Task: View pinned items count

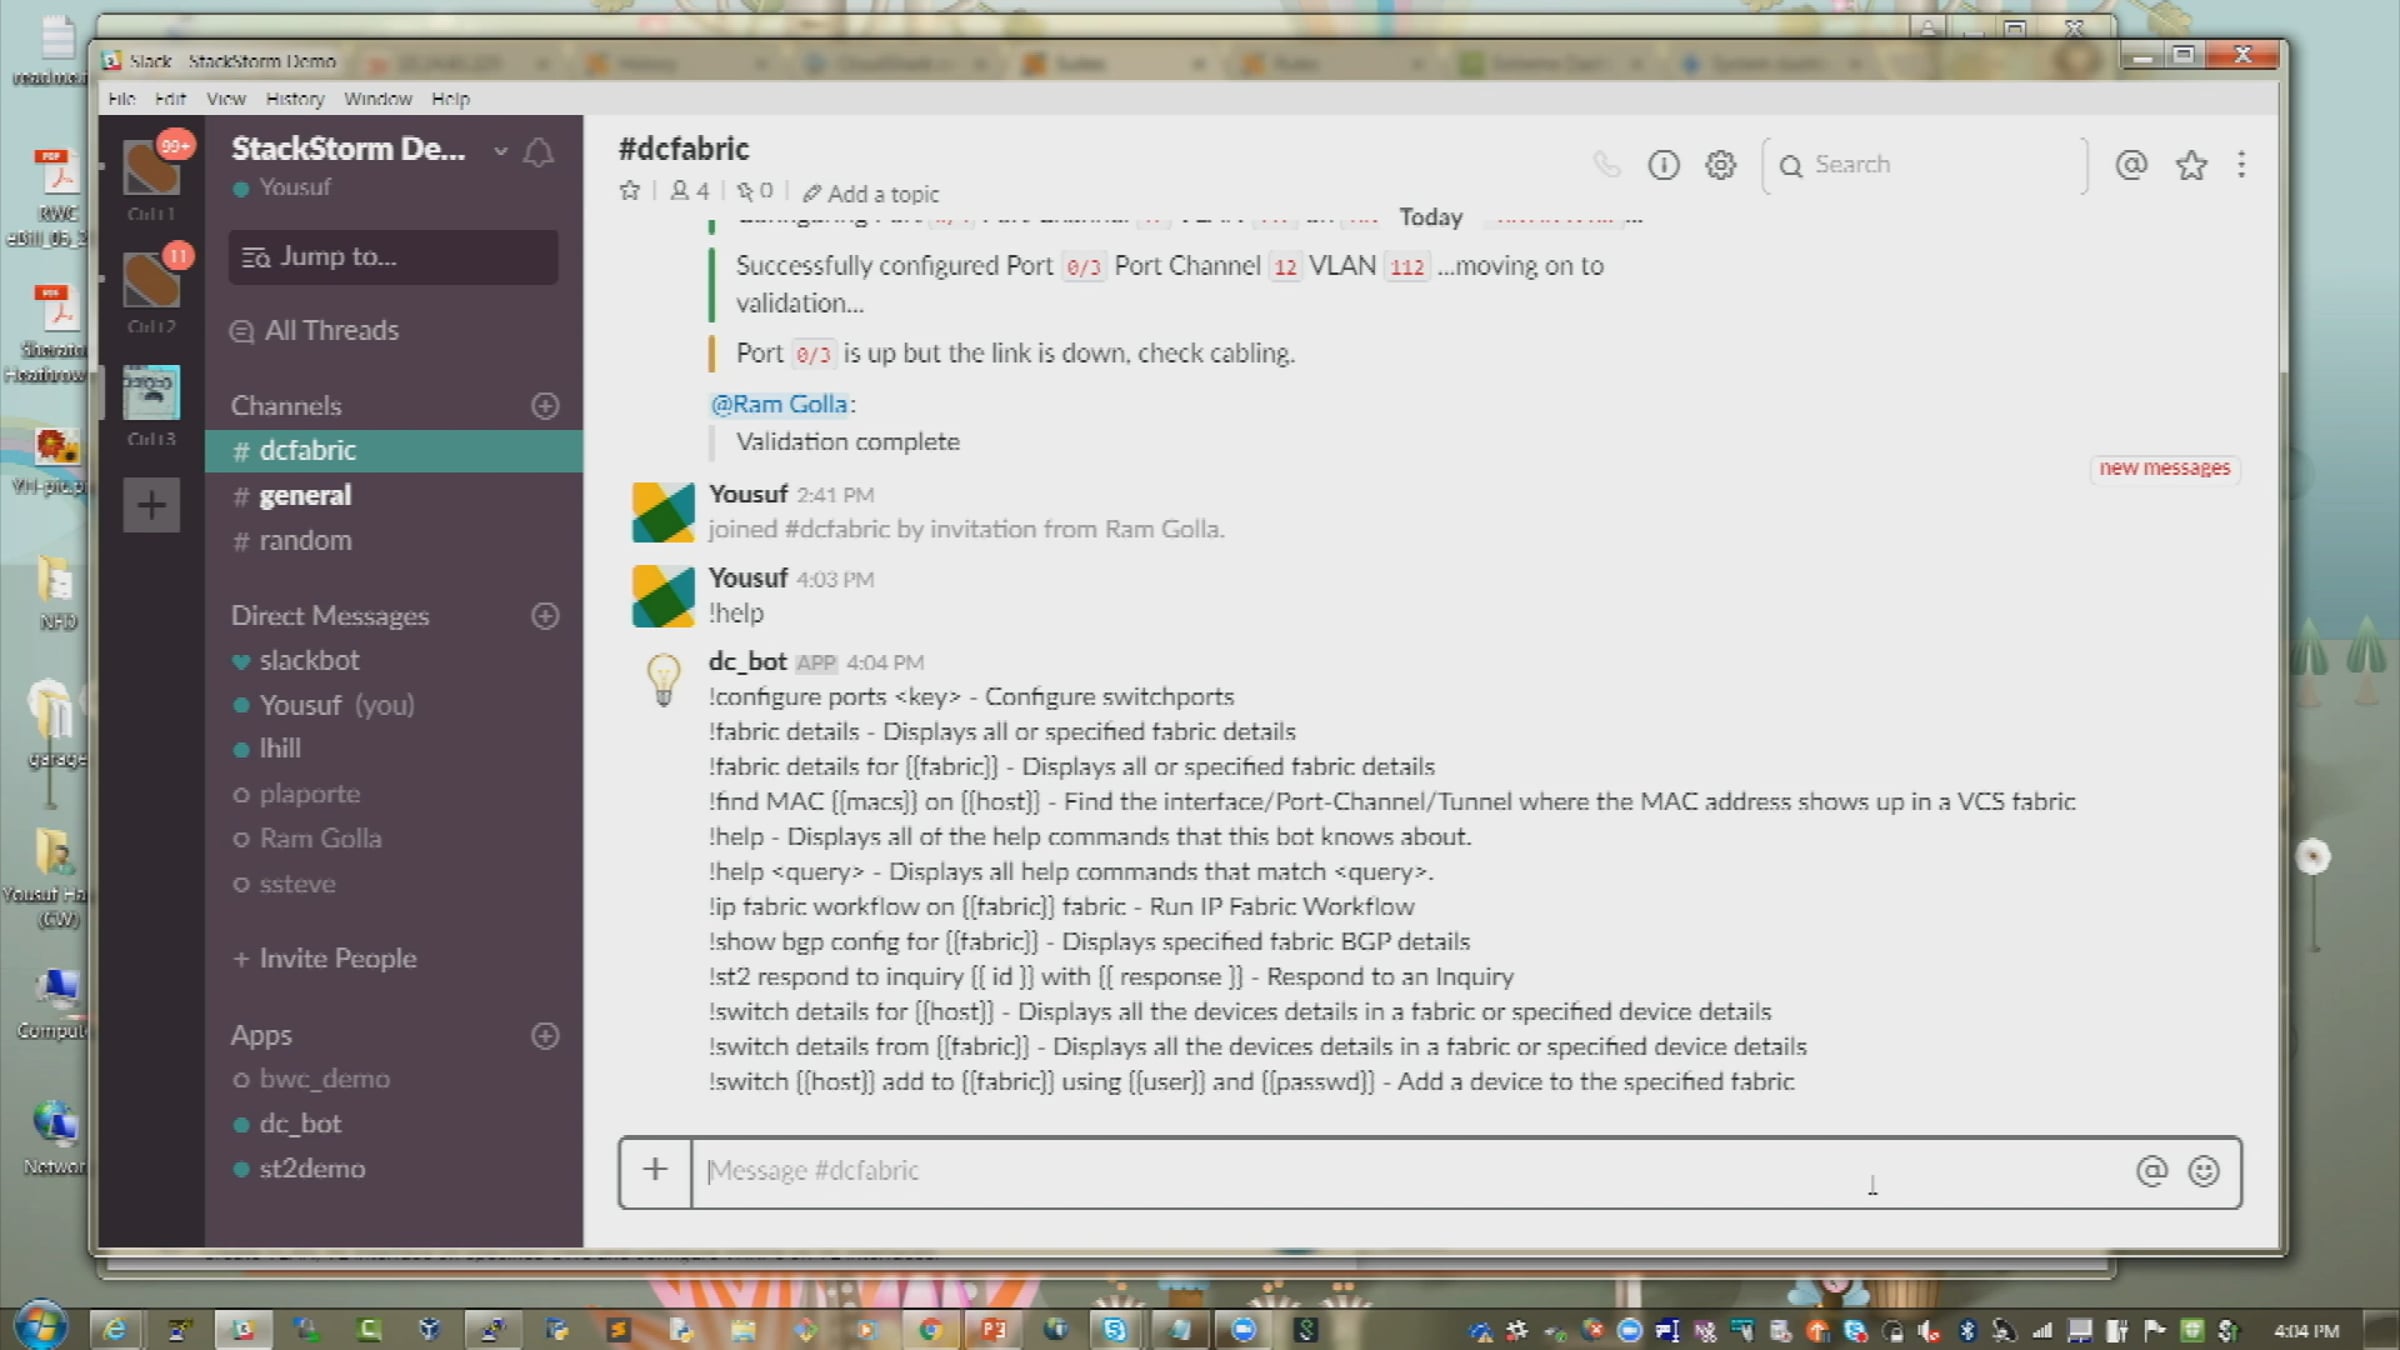Action: click(x=755, y=191)
